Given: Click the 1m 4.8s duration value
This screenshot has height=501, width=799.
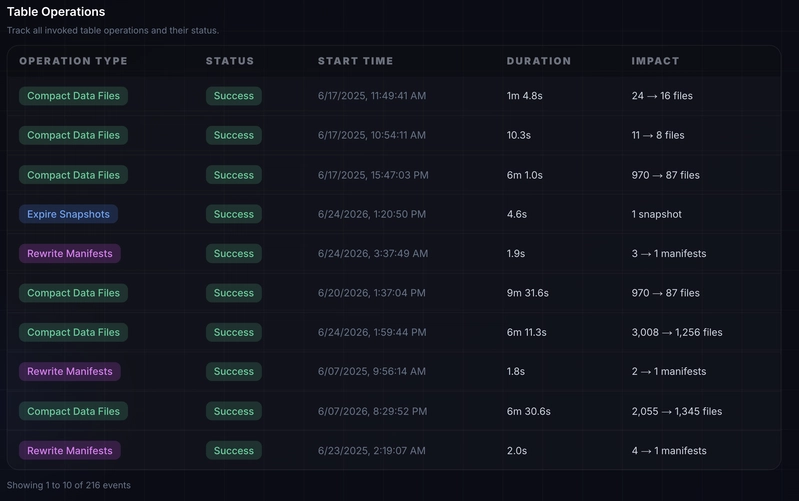Looking at the screenshot, I should 524,96.
